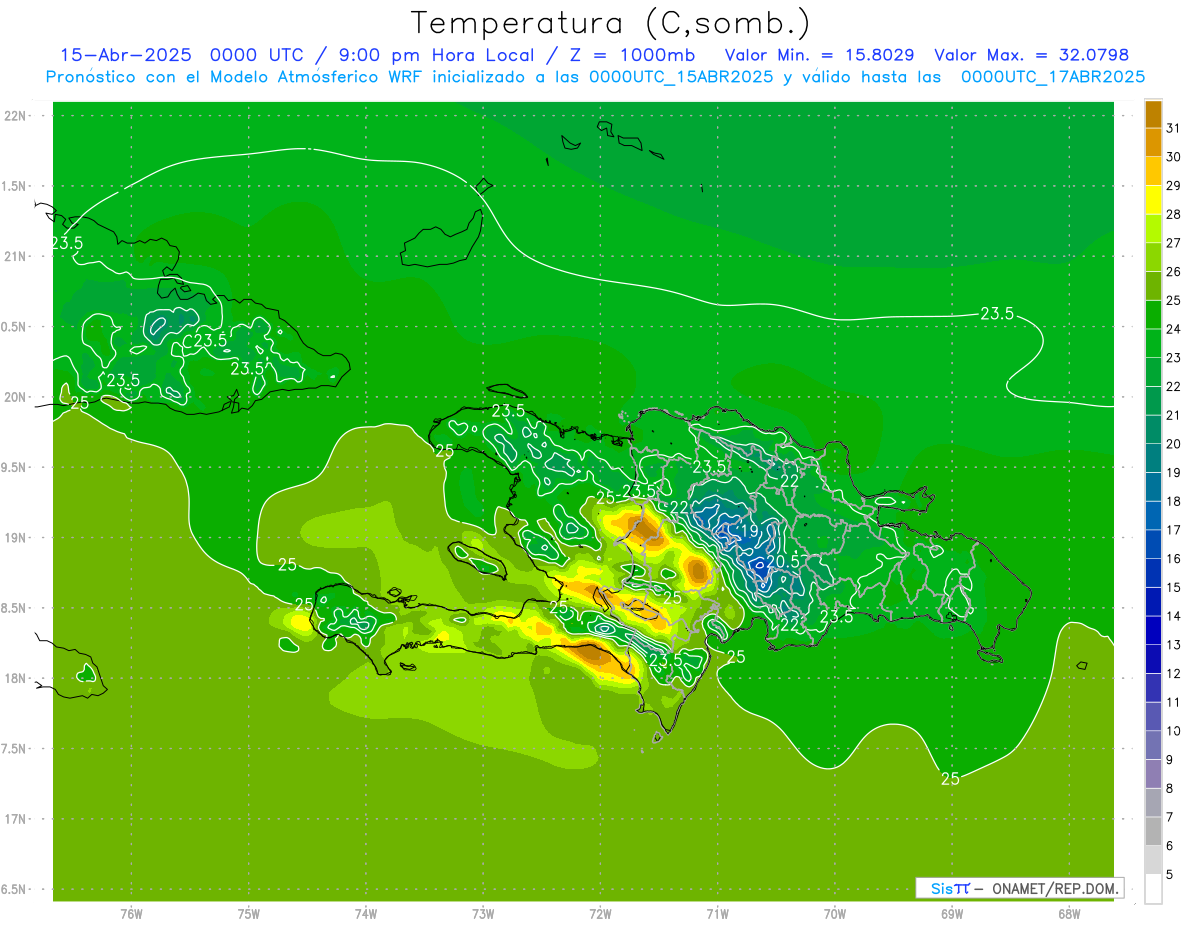Click the '10' colorbar value label

(1174, 731)
